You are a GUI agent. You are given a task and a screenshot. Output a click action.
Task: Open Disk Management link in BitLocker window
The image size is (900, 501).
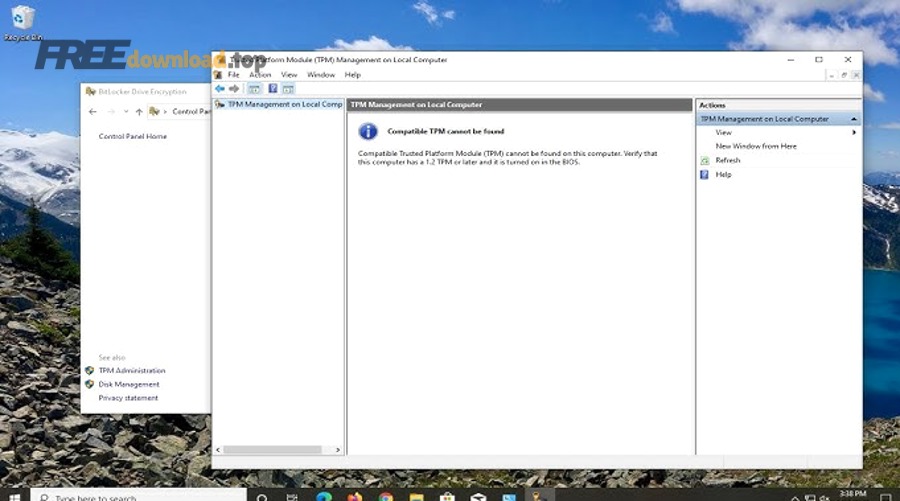pos(129,385)
